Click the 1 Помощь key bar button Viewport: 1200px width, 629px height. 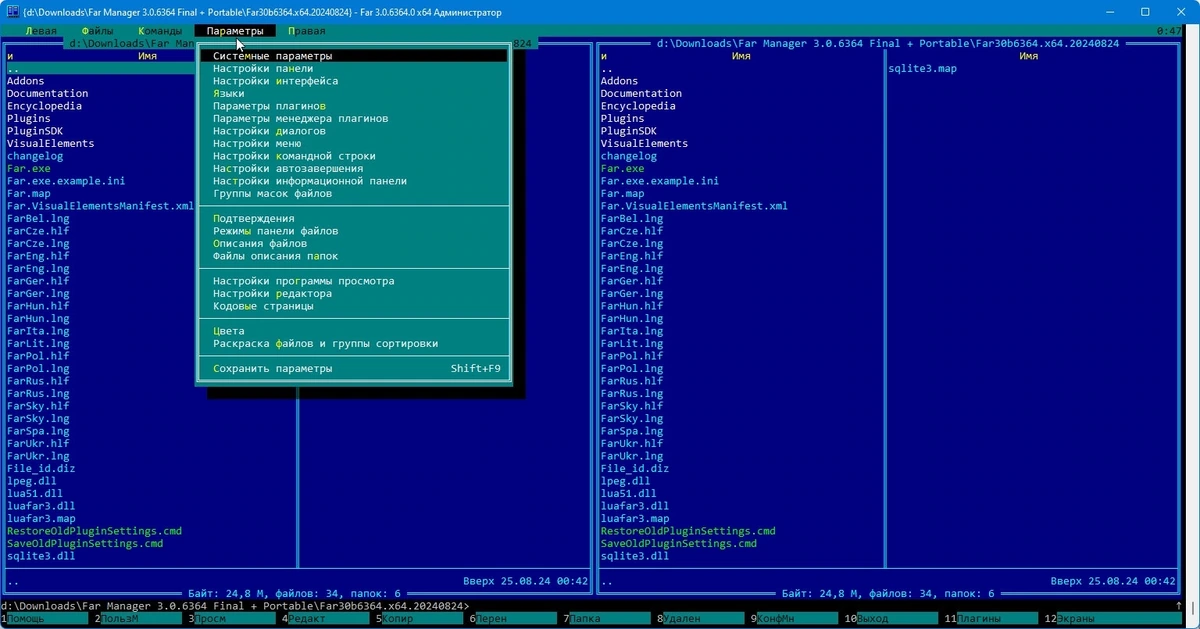pos(47,620)
